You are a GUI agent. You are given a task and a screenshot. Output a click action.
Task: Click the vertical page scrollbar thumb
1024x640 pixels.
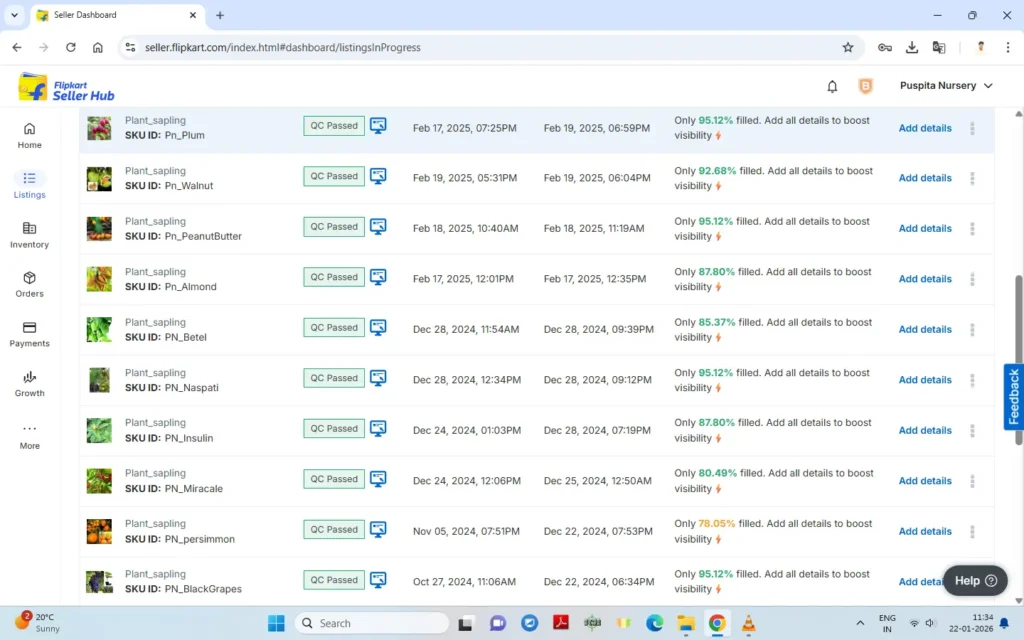(x=1018, y=360)
